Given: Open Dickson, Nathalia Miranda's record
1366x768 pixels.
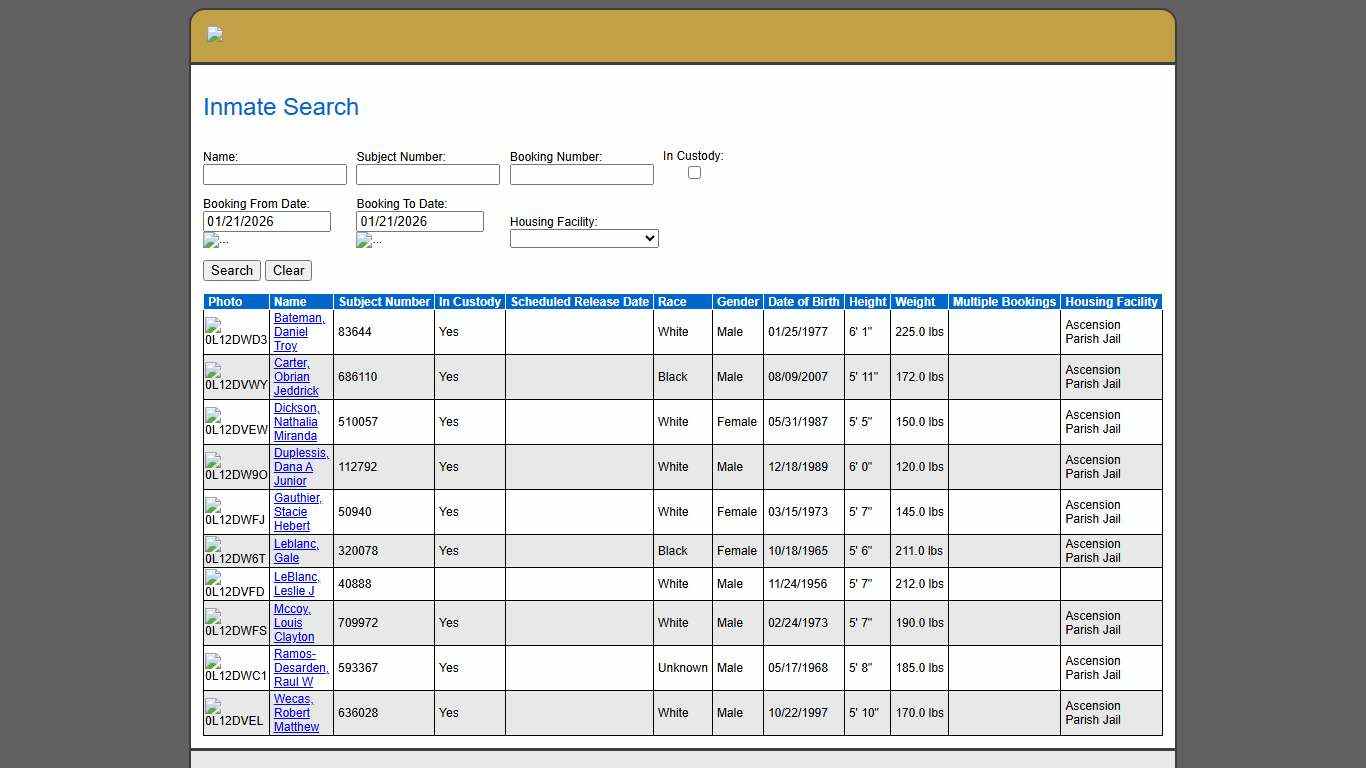Looking at the screenshot, I should click(296, 421).
